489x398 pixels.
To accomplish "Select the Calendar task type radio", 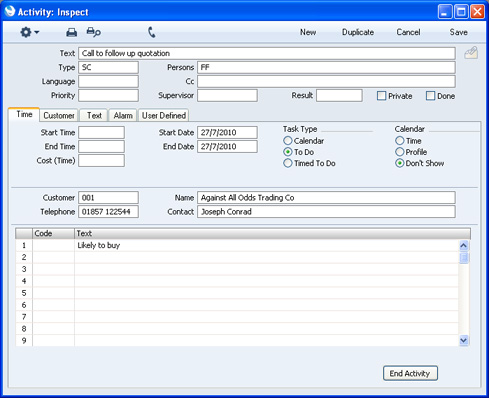I will (288, 141).
